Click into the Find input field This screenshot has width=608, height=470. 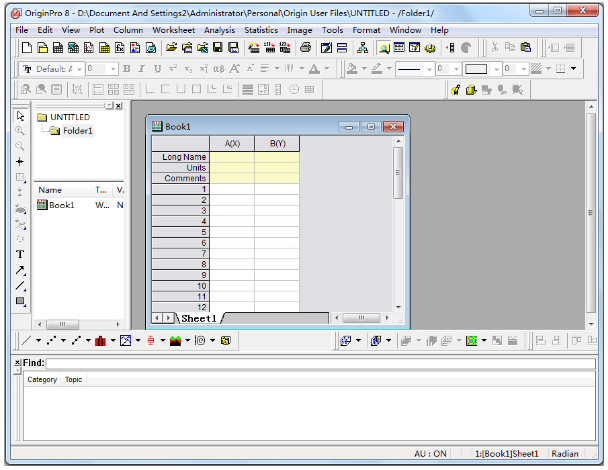(x=318, y=363)
